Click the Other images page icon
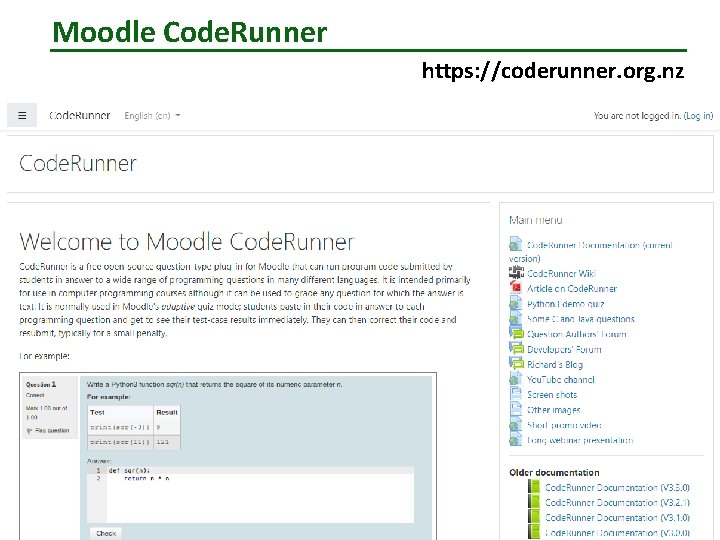The image size is (720, 540). [515, 409]
